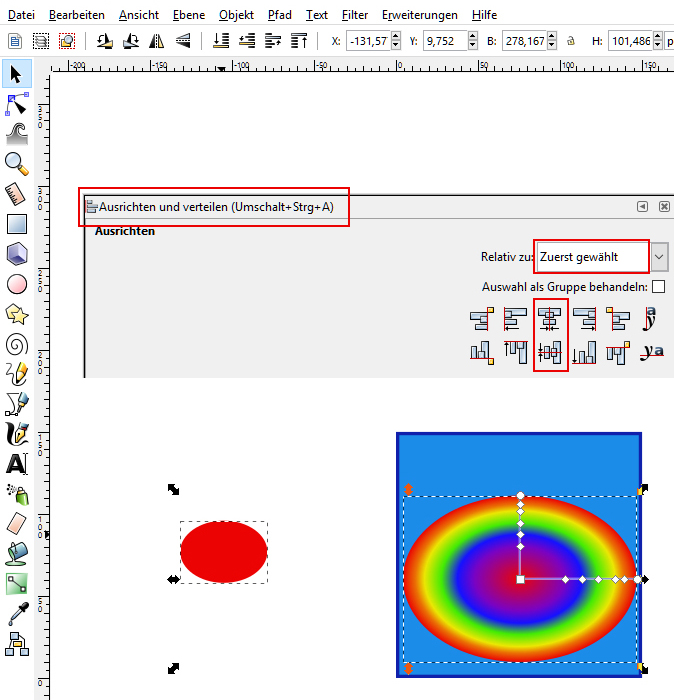
Task: Toggle the width-height lock icon
Action: click(x=571, y=41)
